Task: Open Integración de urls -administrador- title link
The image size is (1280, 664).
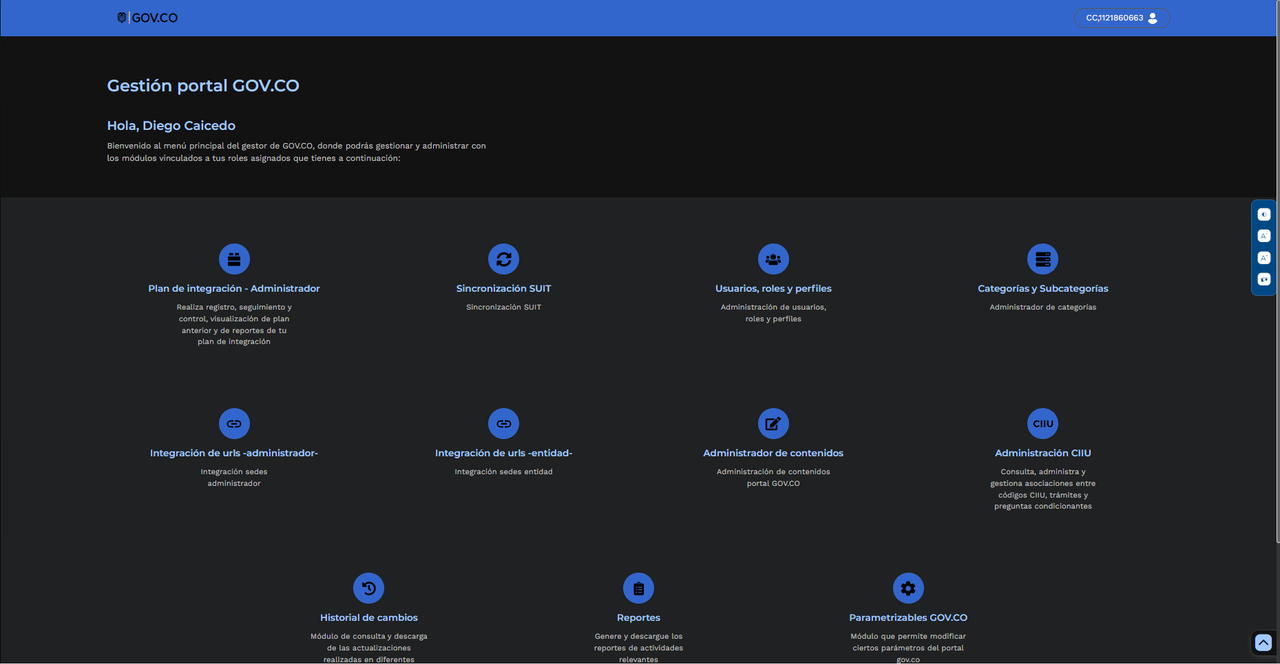Action: (234, 453)
